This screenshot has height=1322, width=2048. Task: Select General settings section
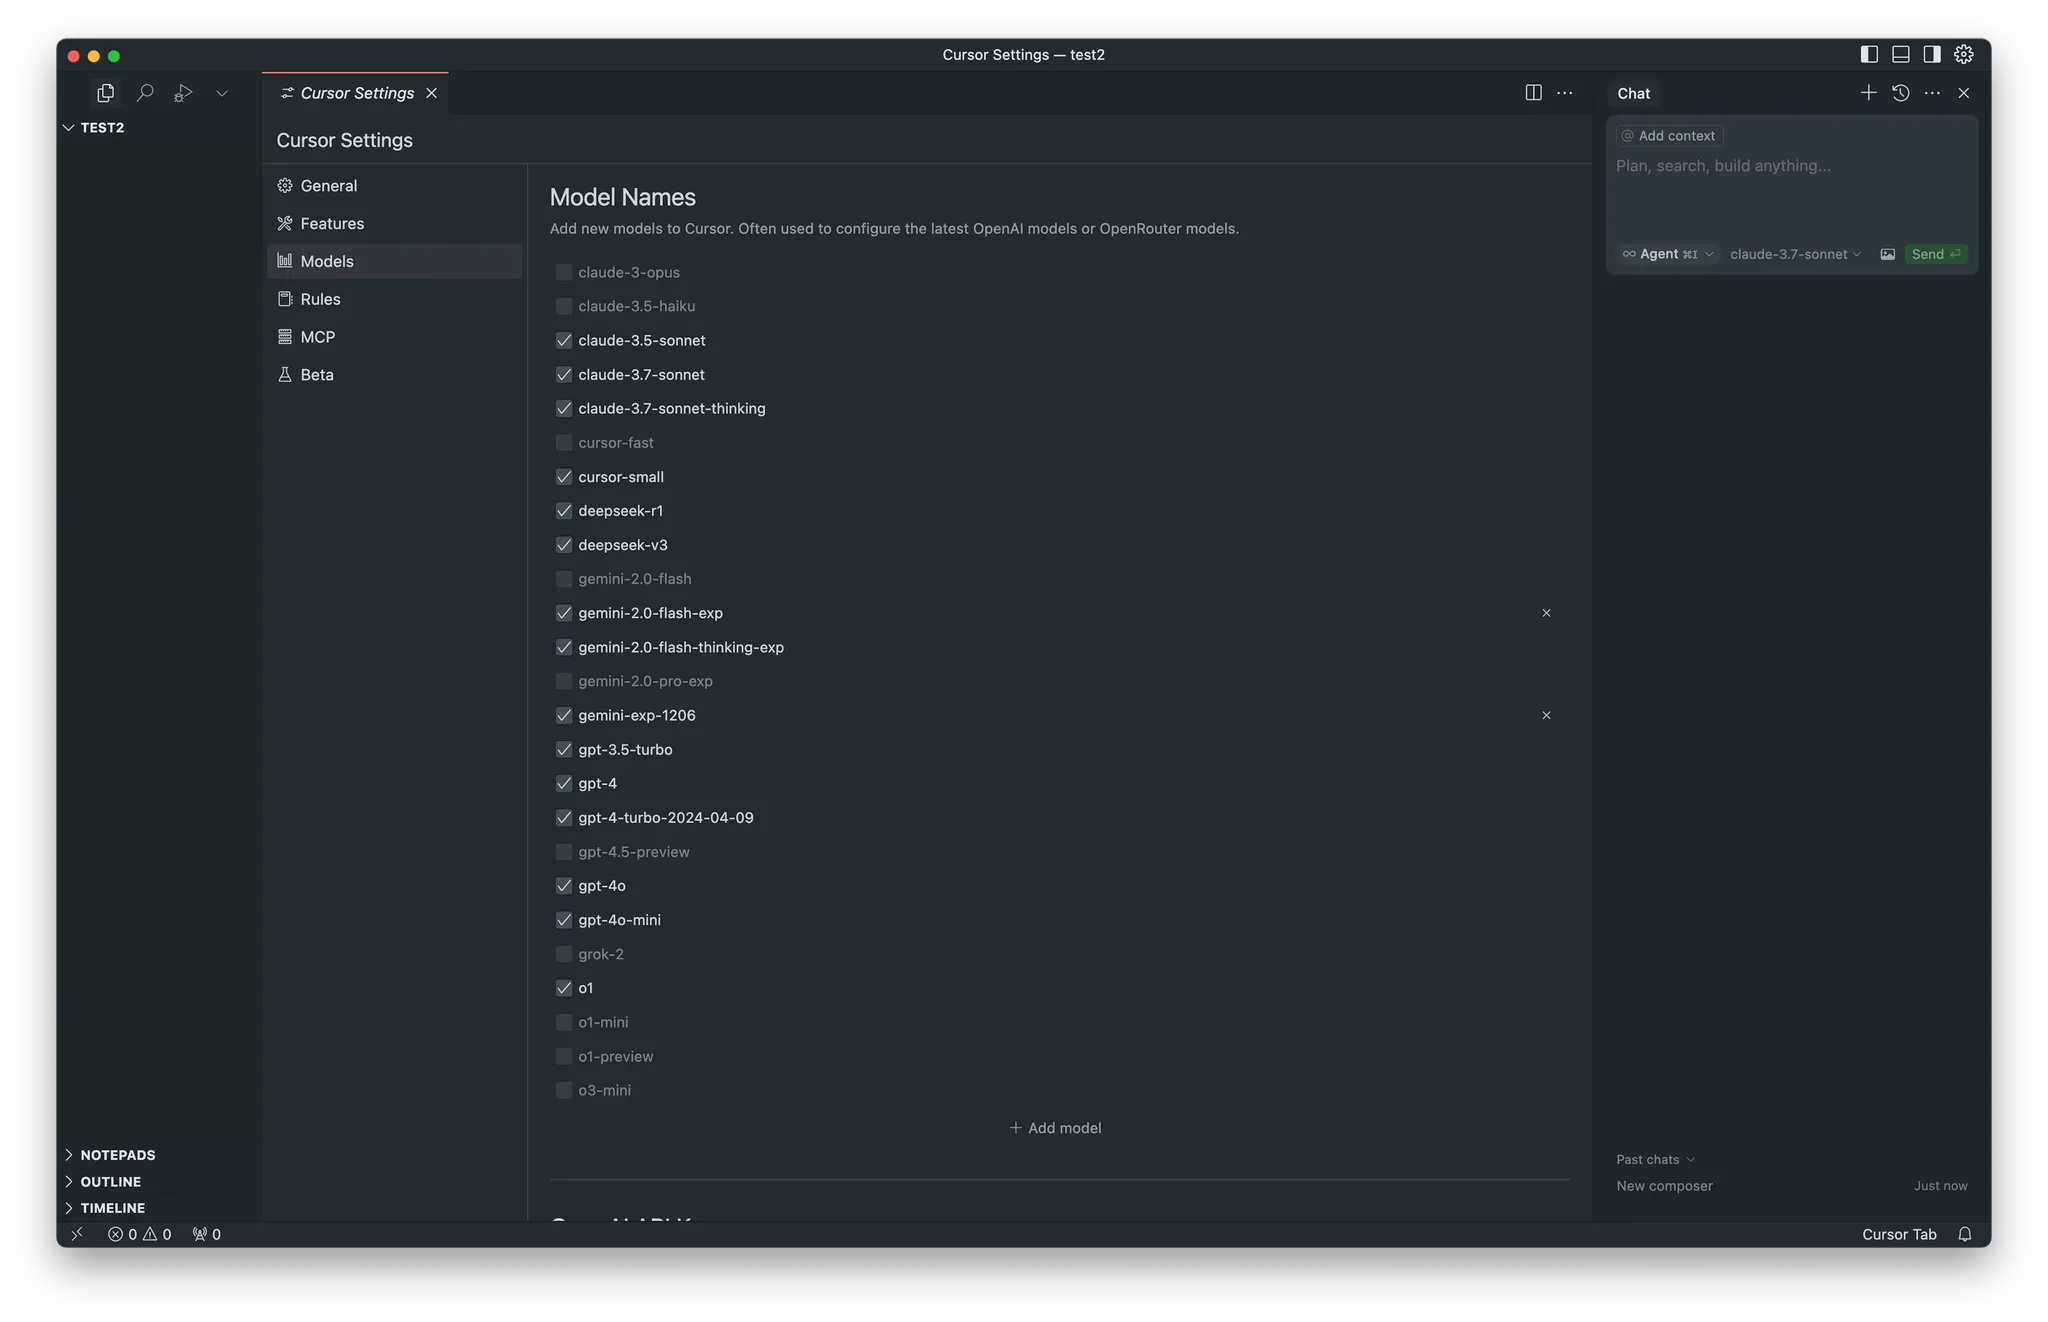(x=394, y=186)
